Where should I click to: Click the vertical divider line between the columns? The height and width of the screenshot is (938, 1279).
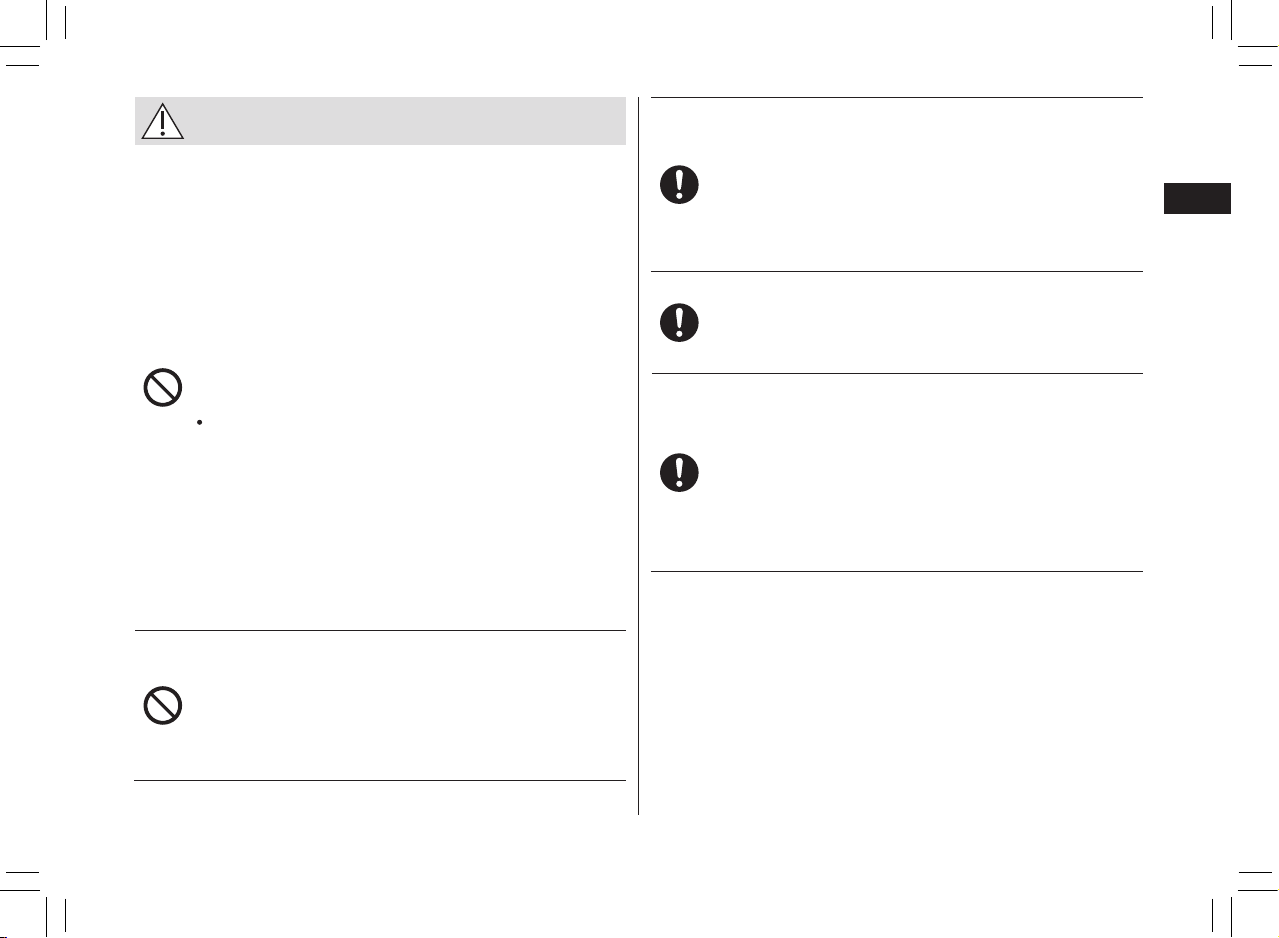coord(638,456)
